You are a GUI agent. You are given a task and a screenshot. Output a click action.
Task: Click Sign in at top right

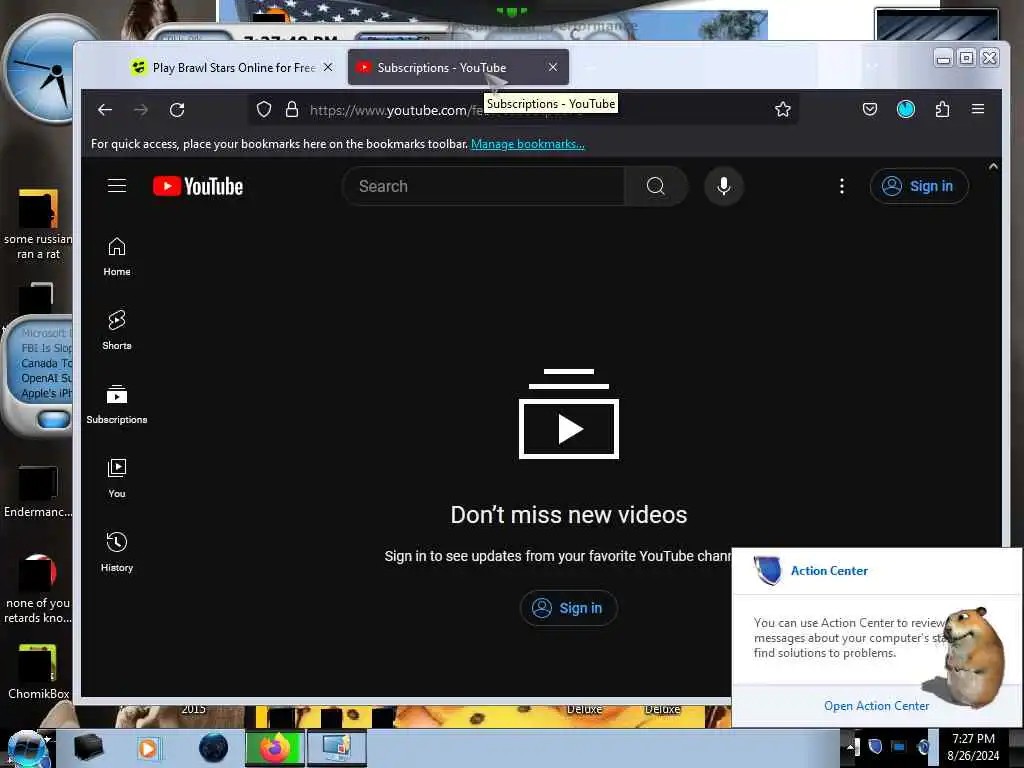pos(919,186)
